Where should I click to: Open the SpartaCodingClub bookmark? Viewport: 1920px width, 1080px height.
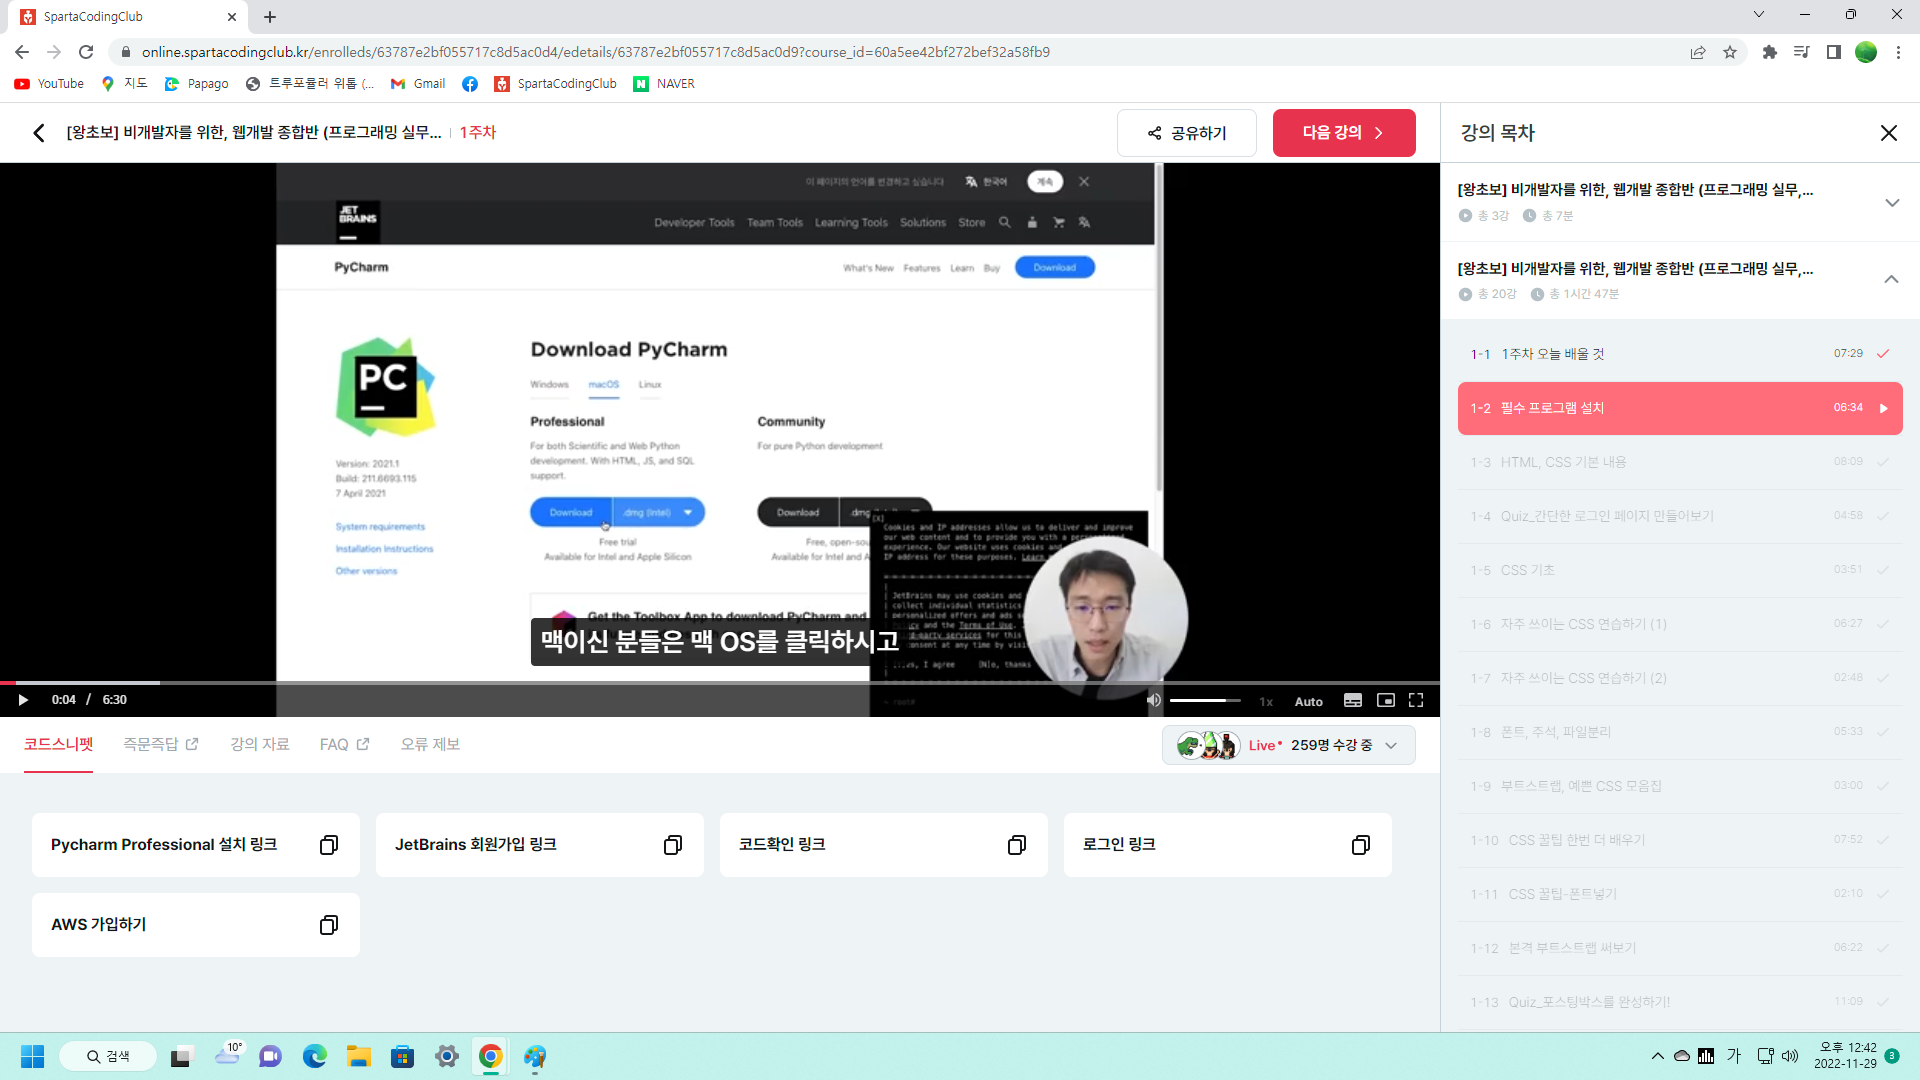point(556,84)
